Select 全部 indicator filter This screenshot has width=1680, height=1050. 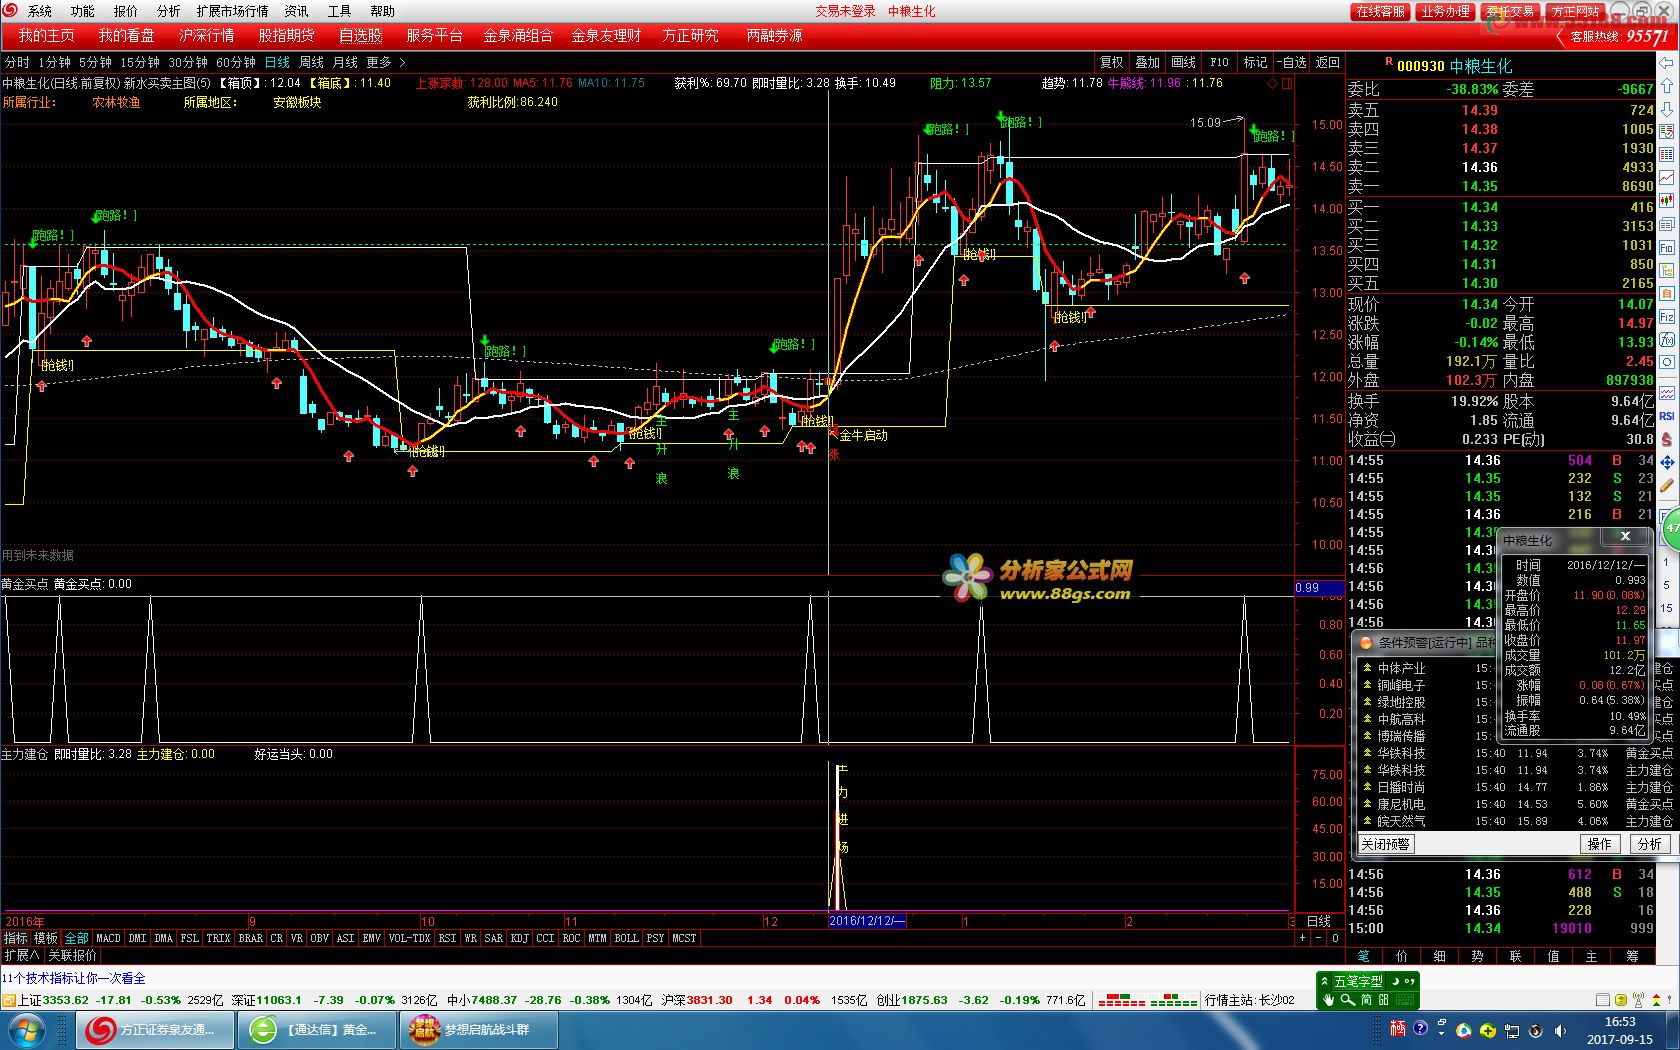pos(77,938)
